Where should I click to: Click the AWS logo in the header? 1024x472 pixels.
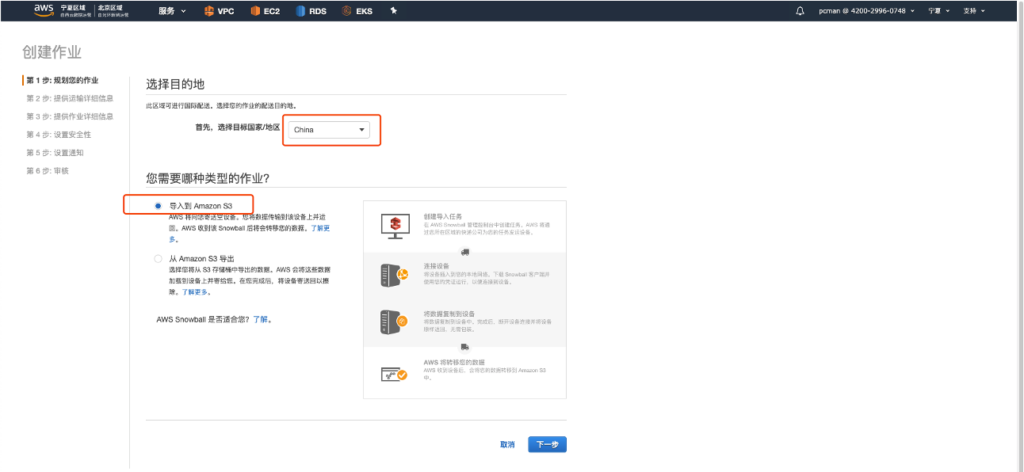[x=43, y=10]
